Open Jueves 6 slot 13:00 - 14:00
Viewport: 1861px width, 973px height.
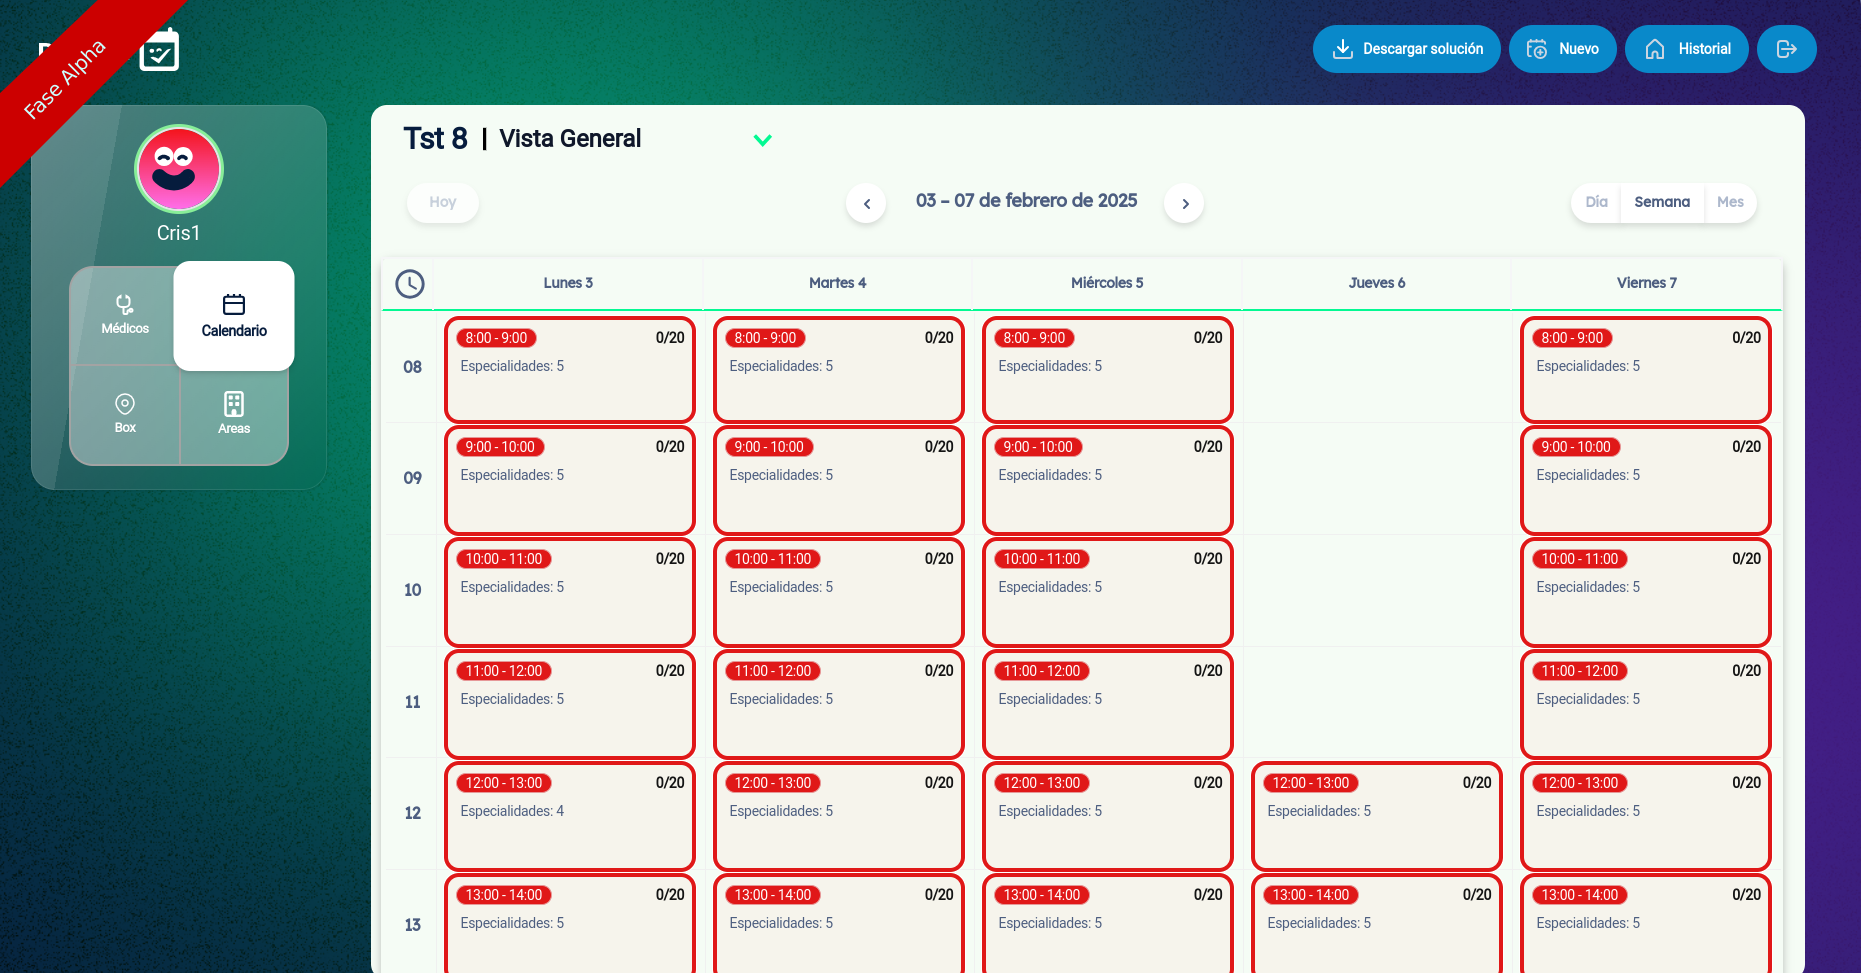1376,924
